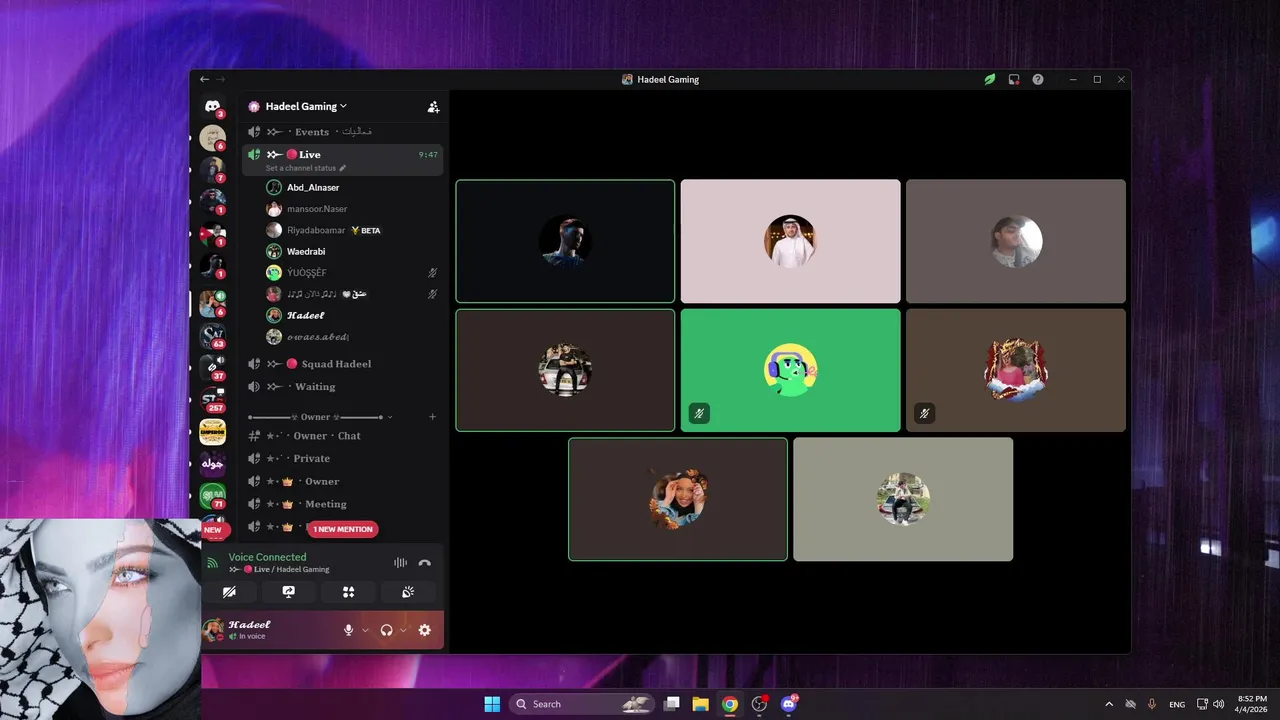Viewport: 1280px width, 720px height.
Task: Open the Owner Chat text channel
Action: tap(343, 436)
